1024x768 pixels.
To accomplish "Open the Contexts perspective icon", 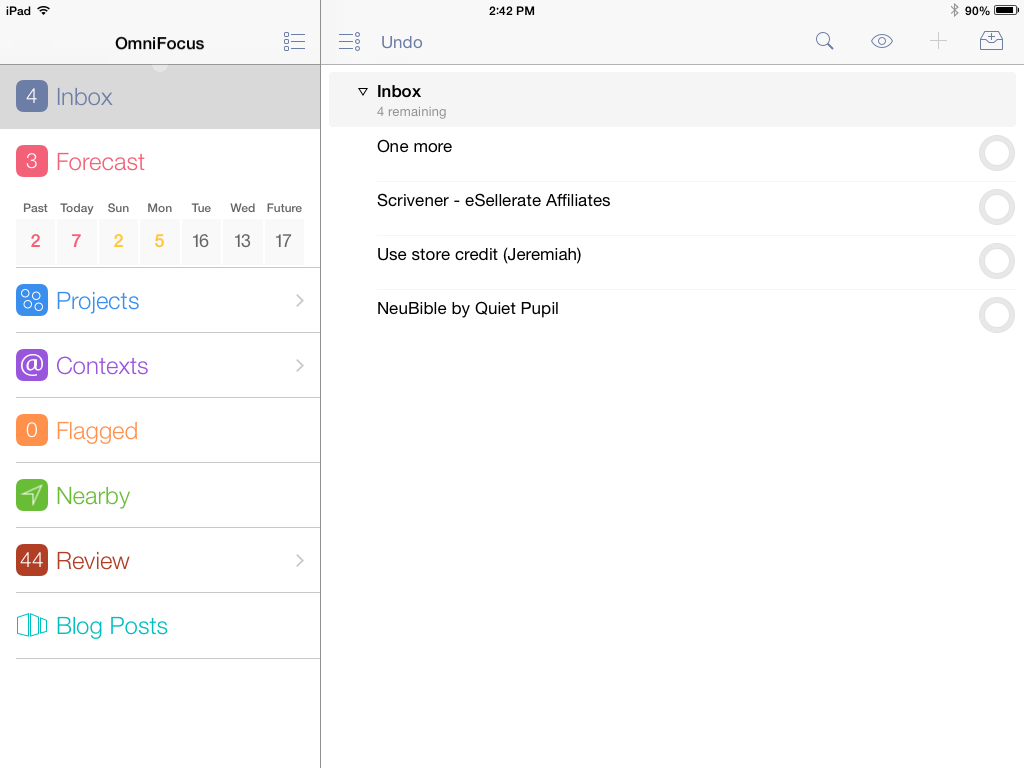I will coord(31,365).
